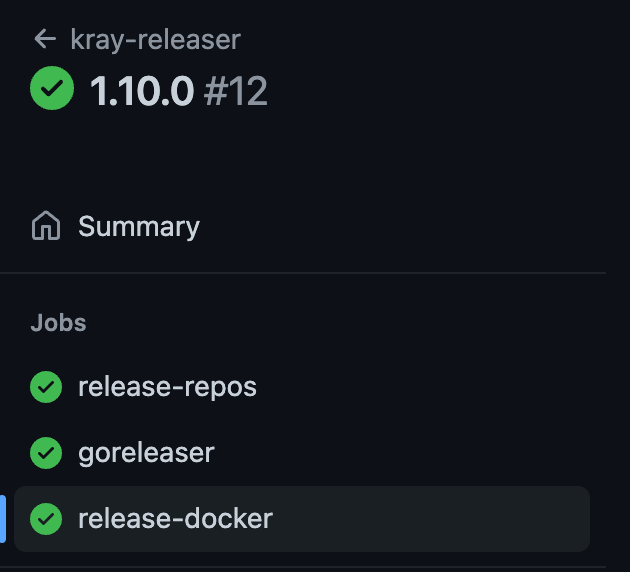Select the 1.10.0 run title
This screenshot has width=630, height=572.
142,91
